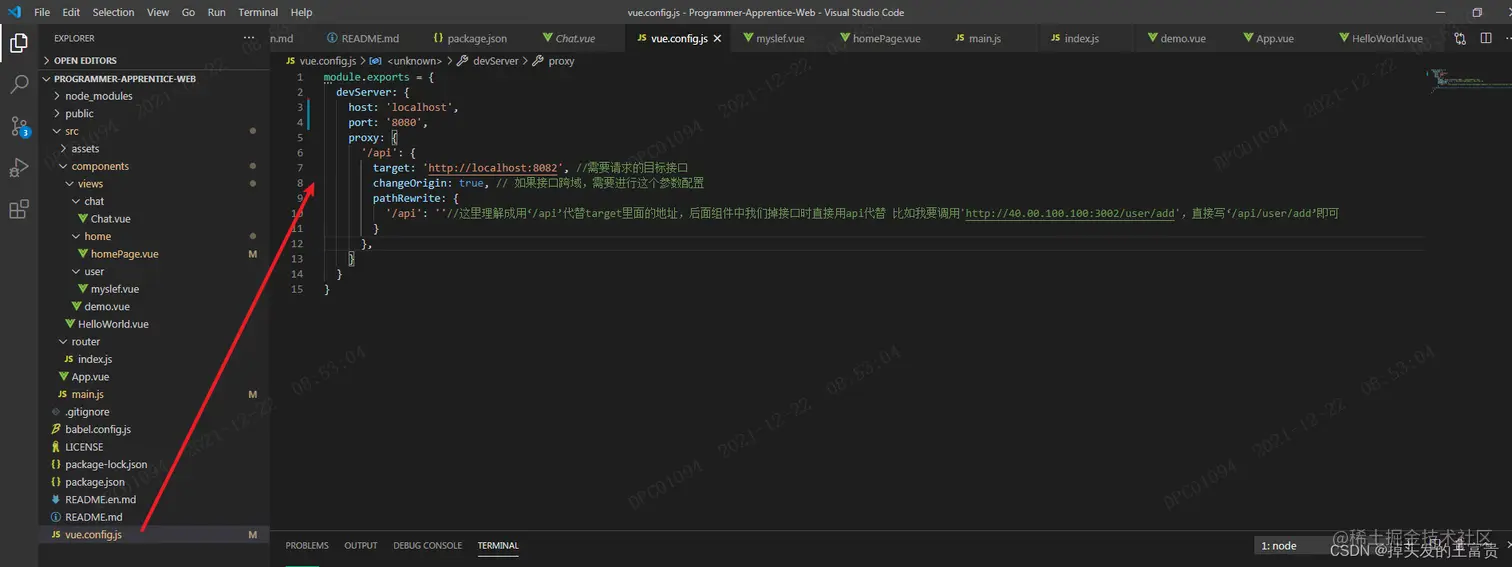Screen dimensions: 1512x567
Task: Open Explorer more actions ellipsis
Action: [x=249, y=38]
